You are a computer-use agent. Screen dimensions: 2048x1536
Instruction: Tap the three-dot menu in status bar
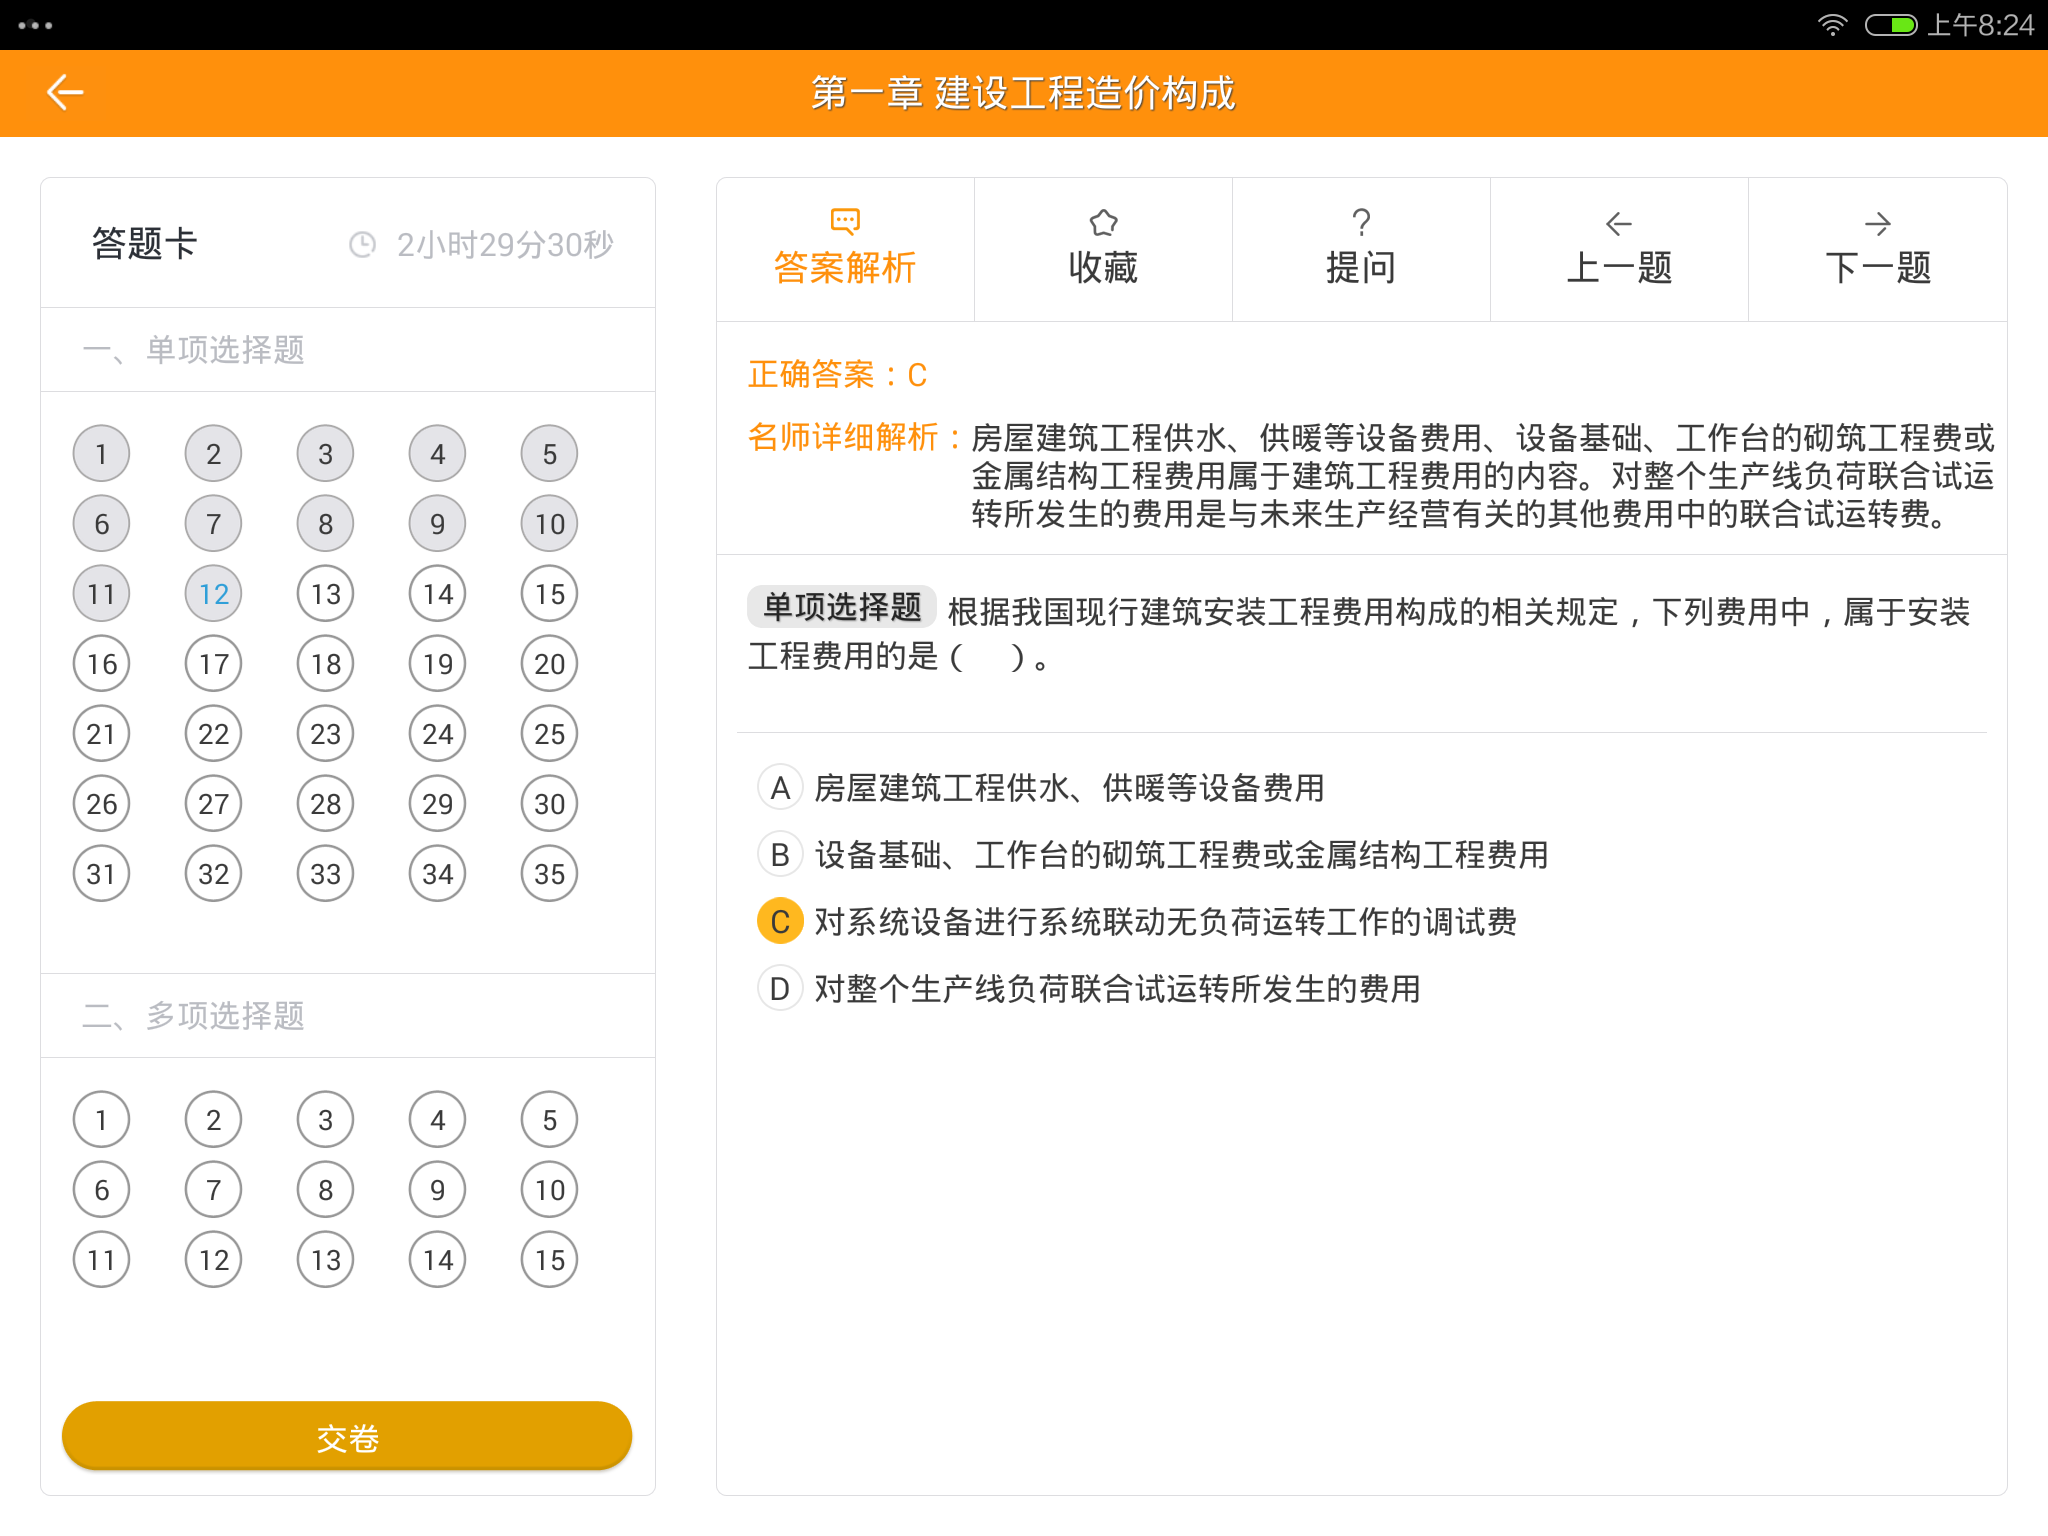(35, 25)
